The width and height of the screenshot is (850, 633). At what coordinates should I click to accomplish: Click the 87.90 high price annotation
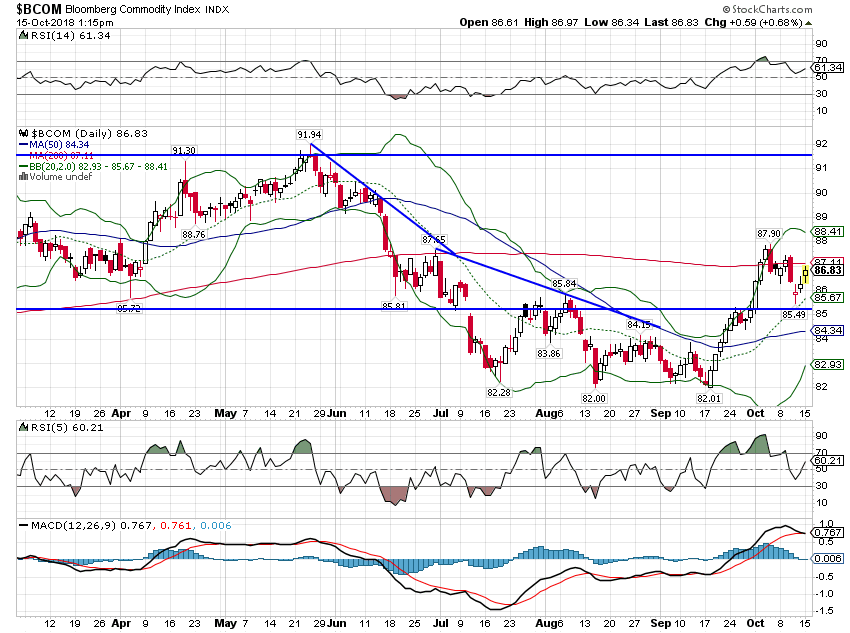click(x=769, y=234)
